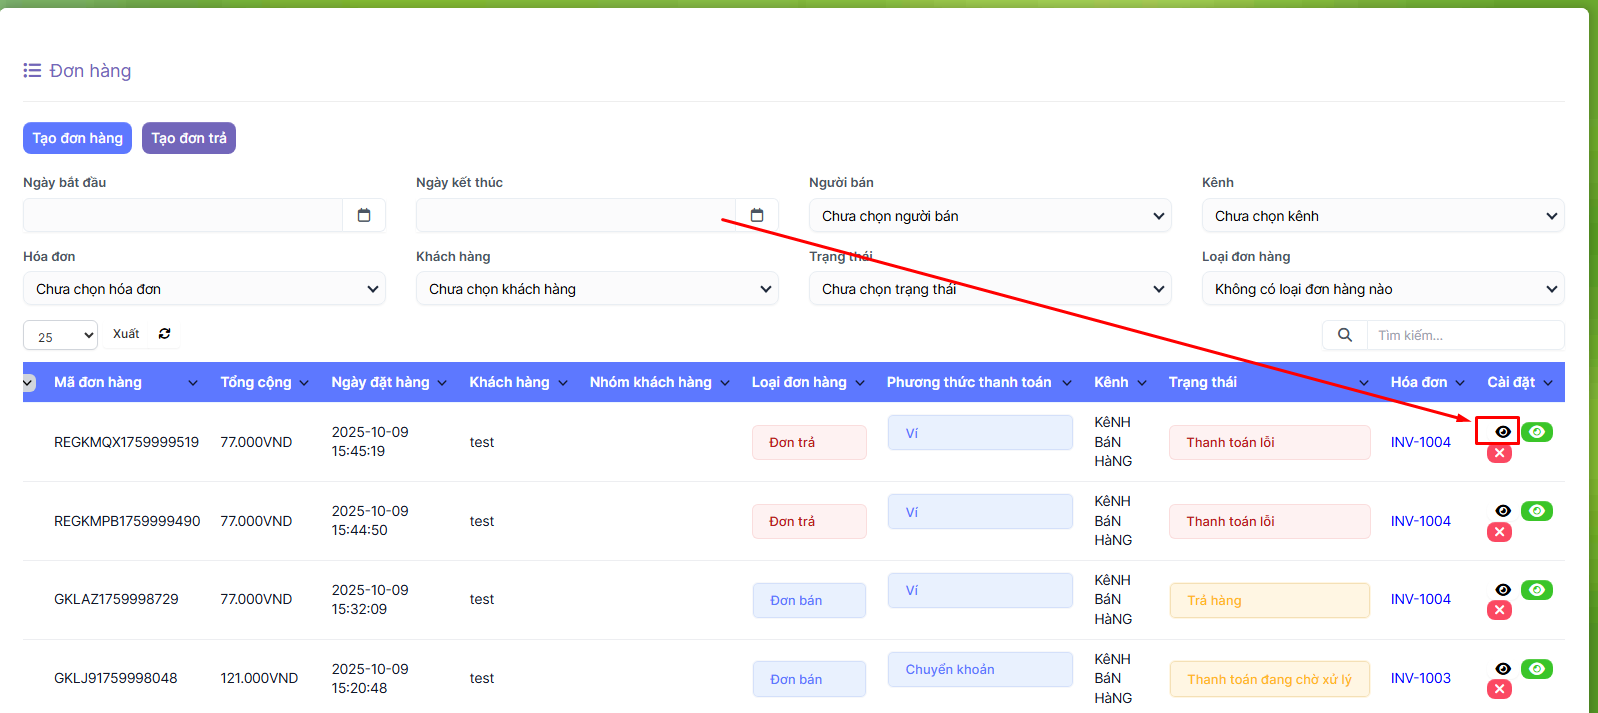Delete order REGKMQX1759999519 with red X
This screenshot has height=713, width=1598.
(x=1499, y=453)
